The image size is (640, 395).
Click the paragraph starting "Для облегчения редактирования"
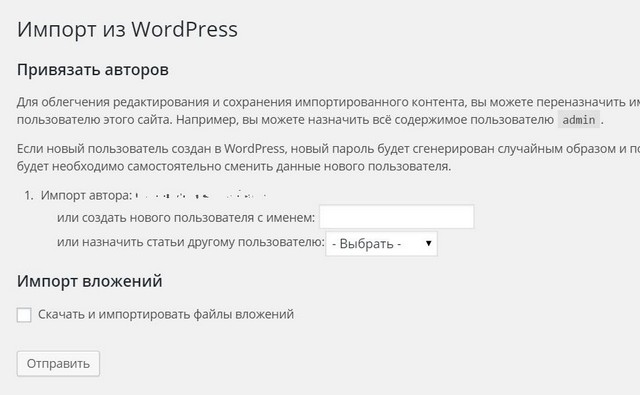tap(328, 111)
